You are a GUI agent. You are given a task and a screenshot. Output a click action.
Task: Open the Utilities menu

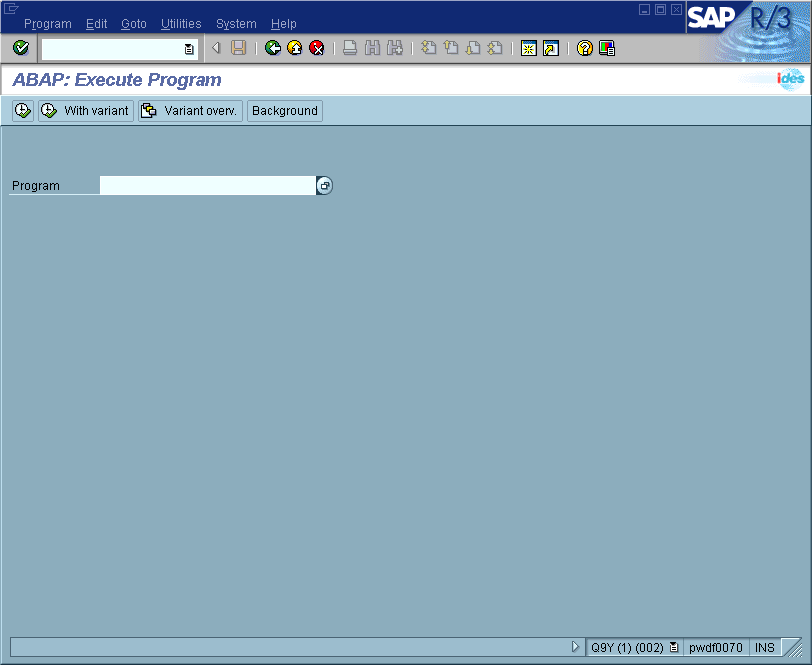pyautogui.click(x=181, y=24)
